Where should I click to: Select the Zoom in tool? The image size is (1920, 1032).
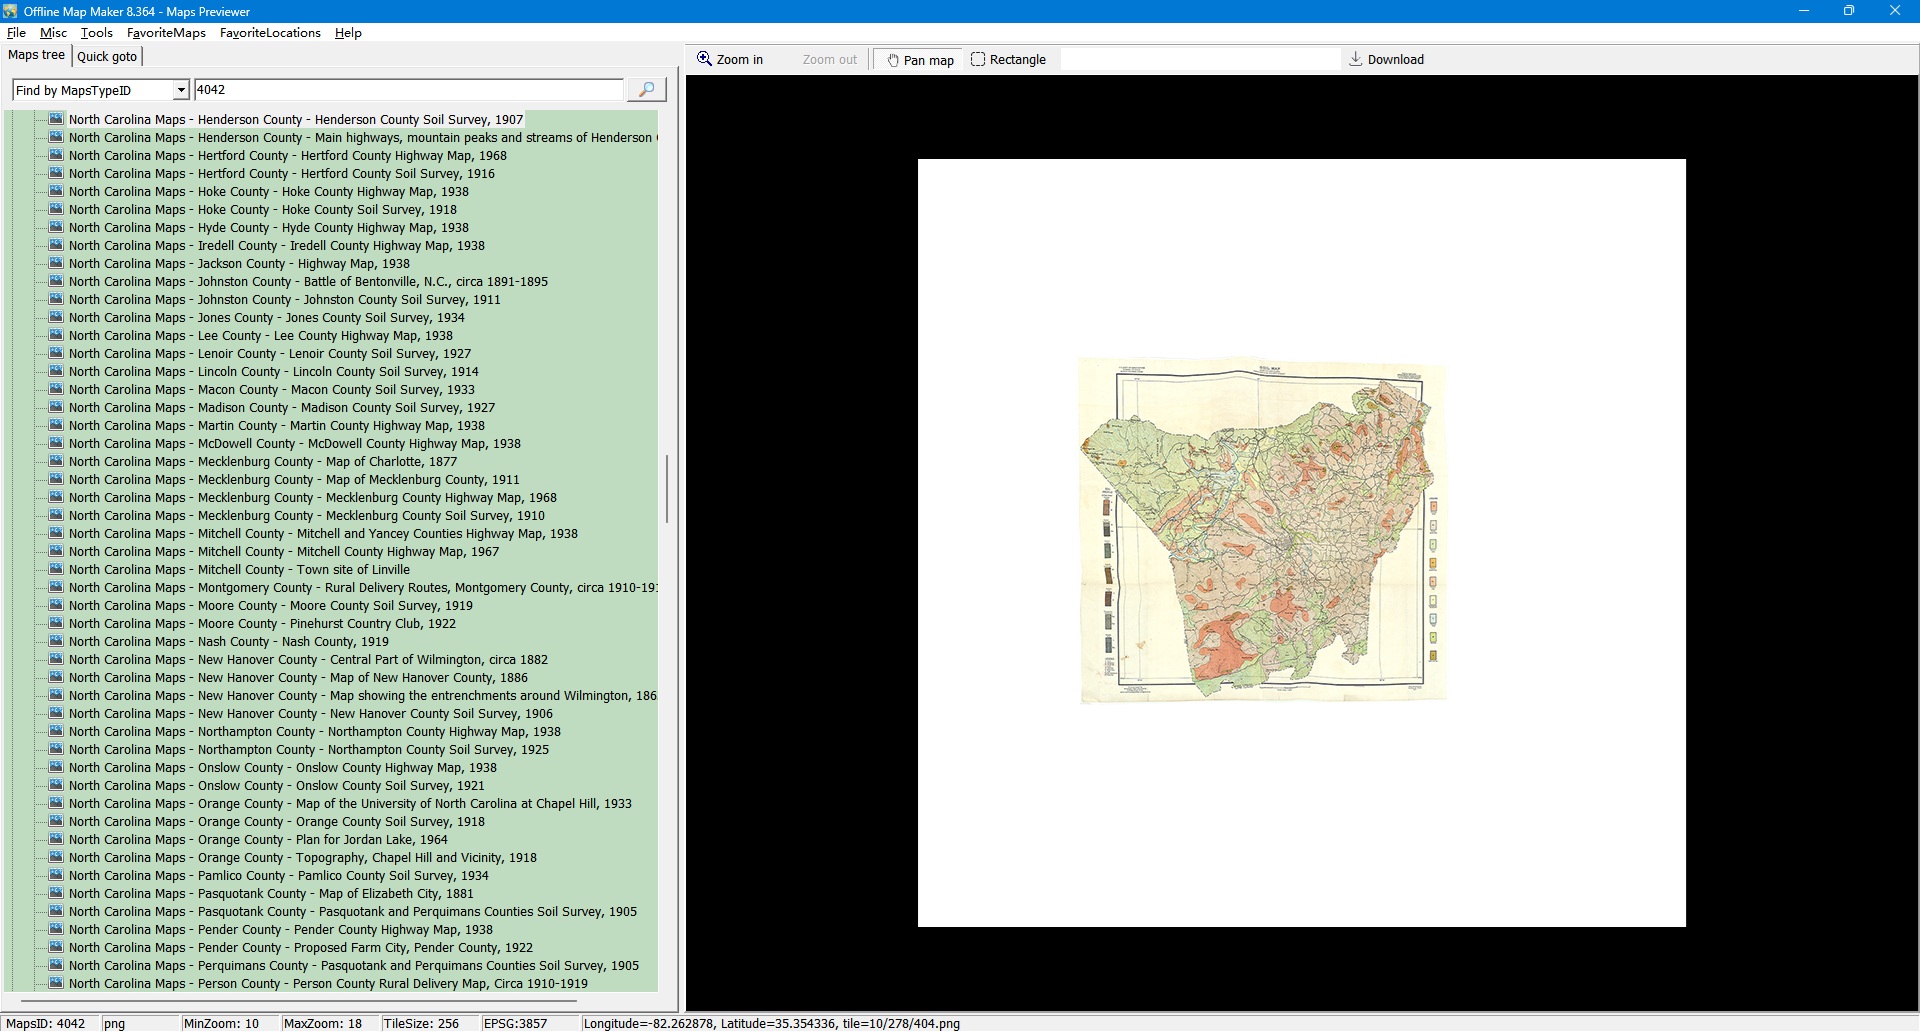click(x=730, y=60)
